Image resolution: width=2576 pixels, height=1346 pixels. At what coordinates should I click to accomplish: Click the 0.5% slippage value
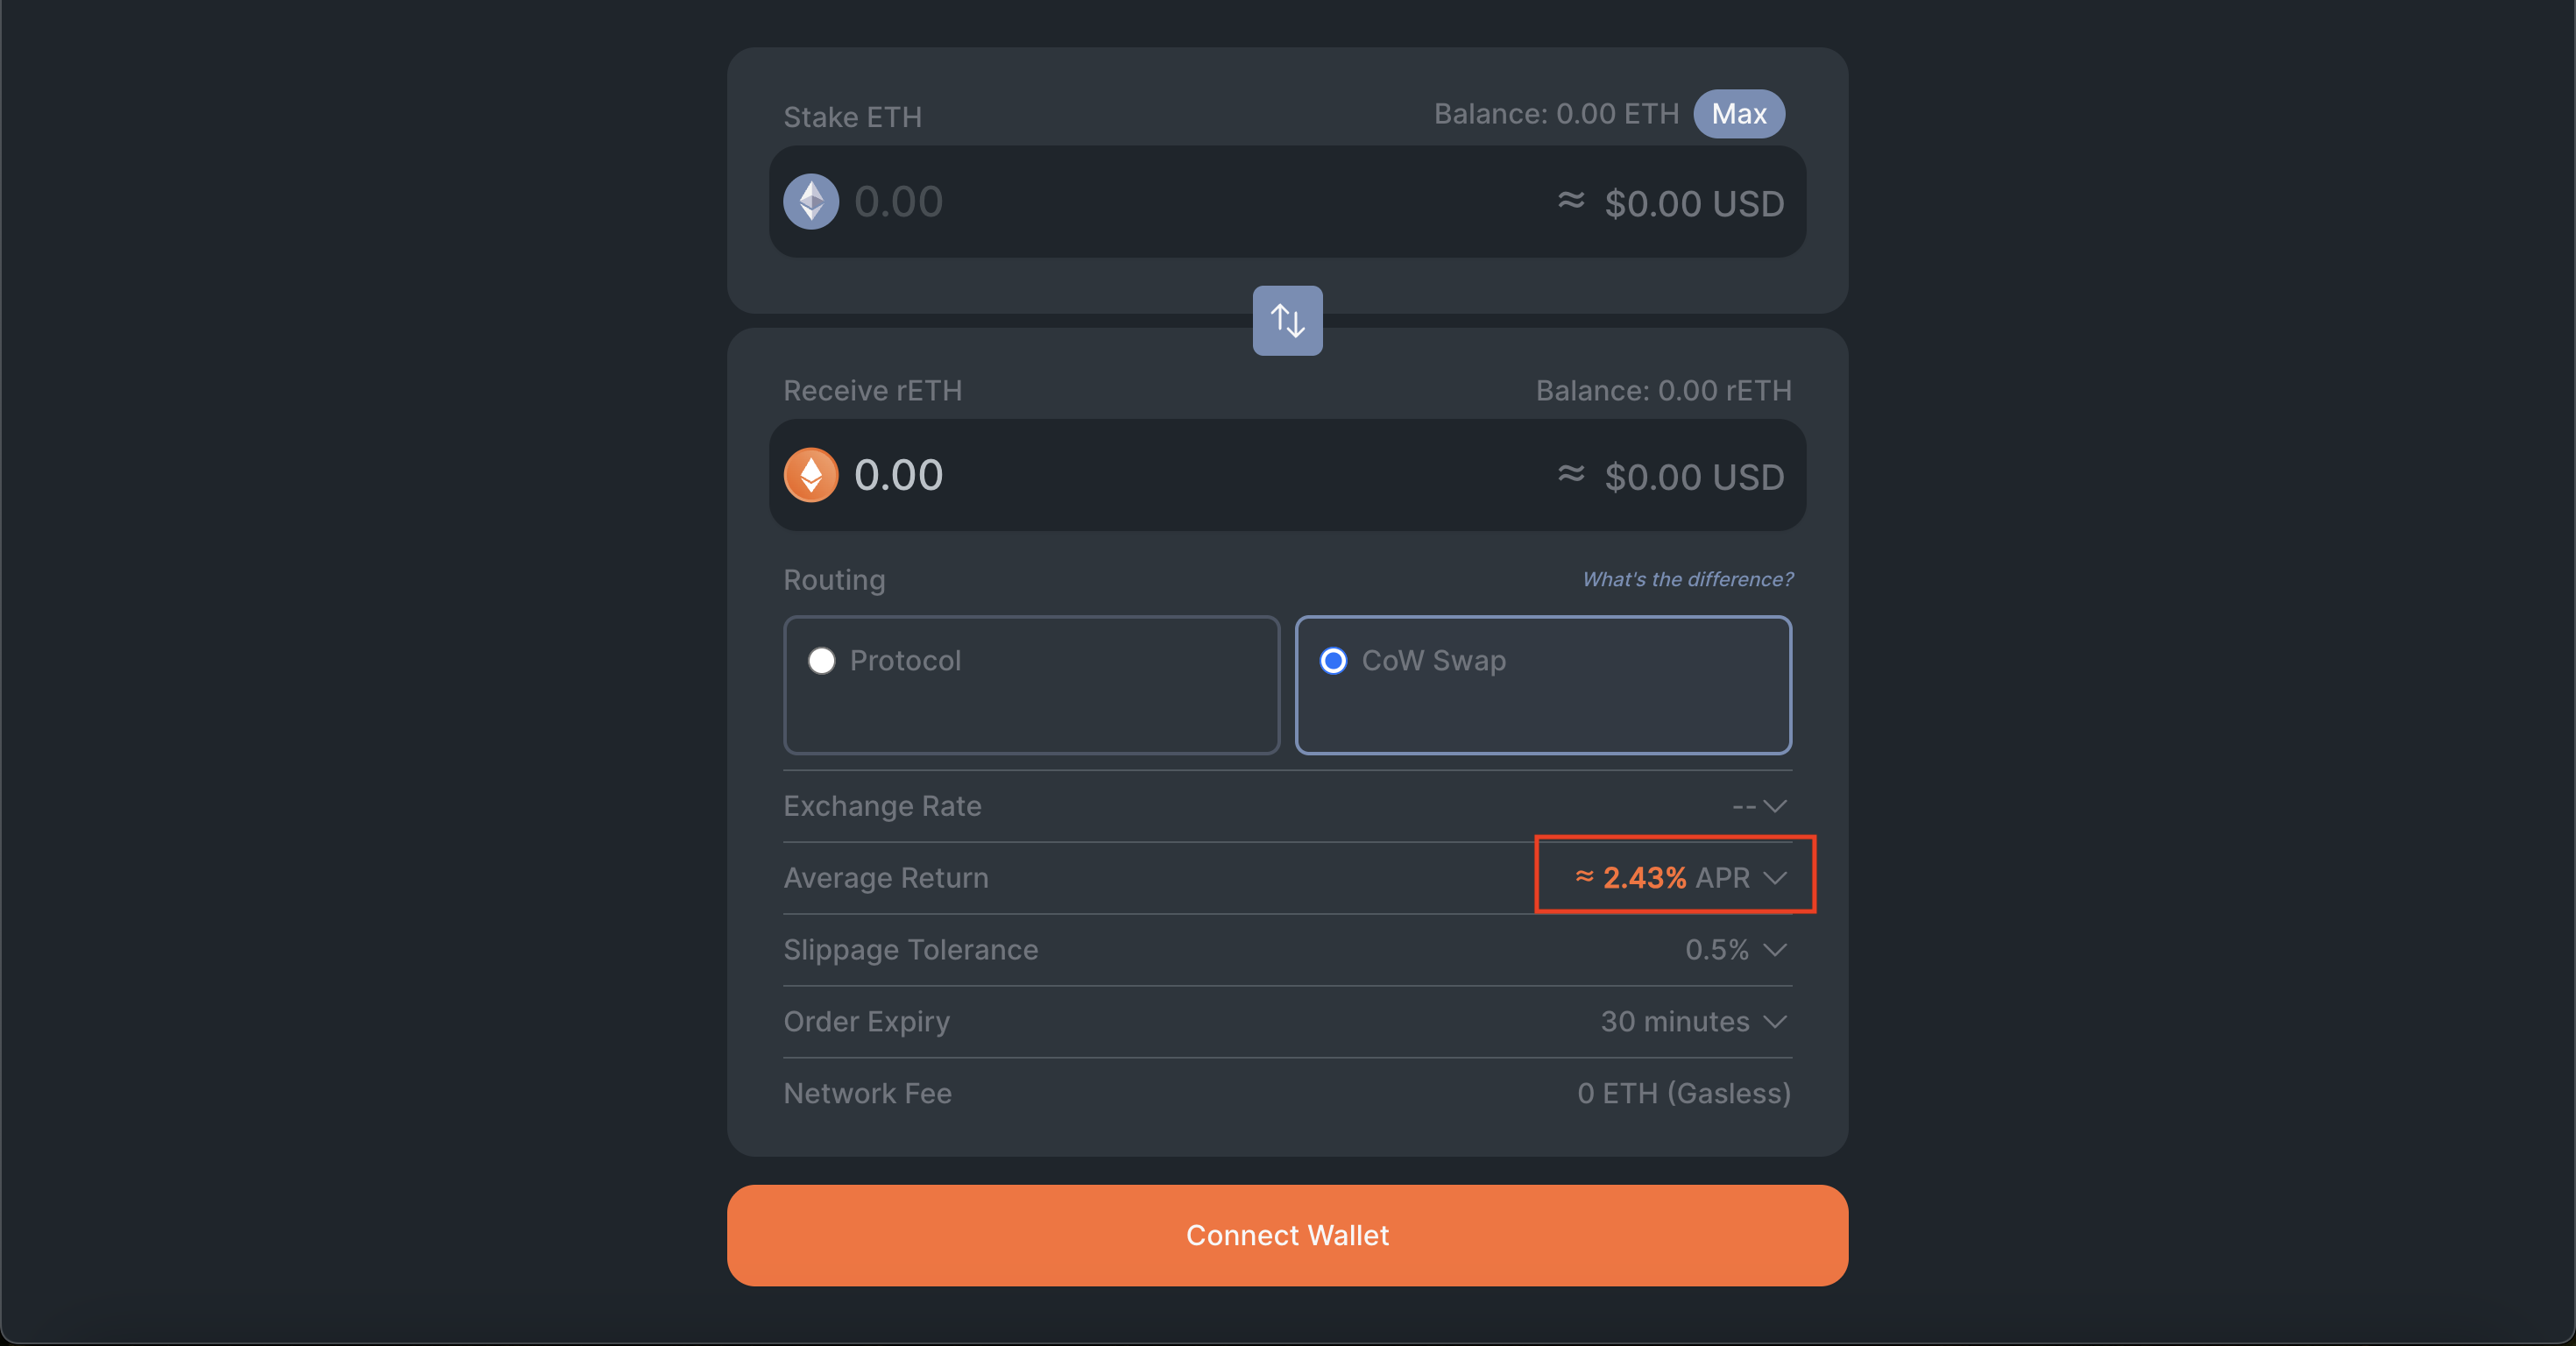(1716, 950)
